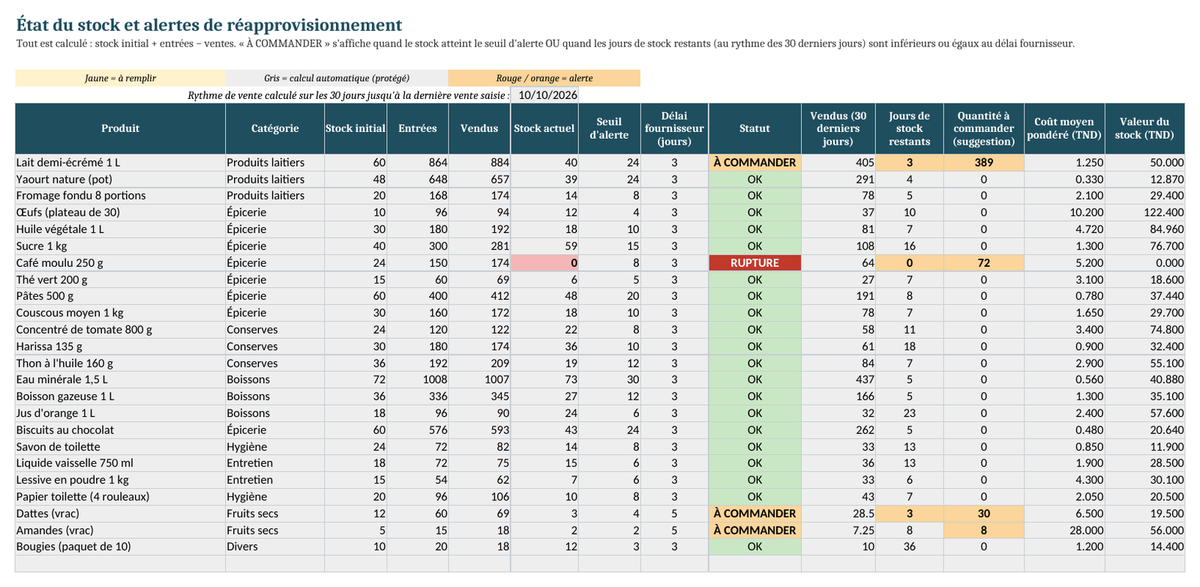1200x587 pixels.
Task: Click the 'Papier toilette (4 rouleaux)' cell
Action: click(120, 497)
